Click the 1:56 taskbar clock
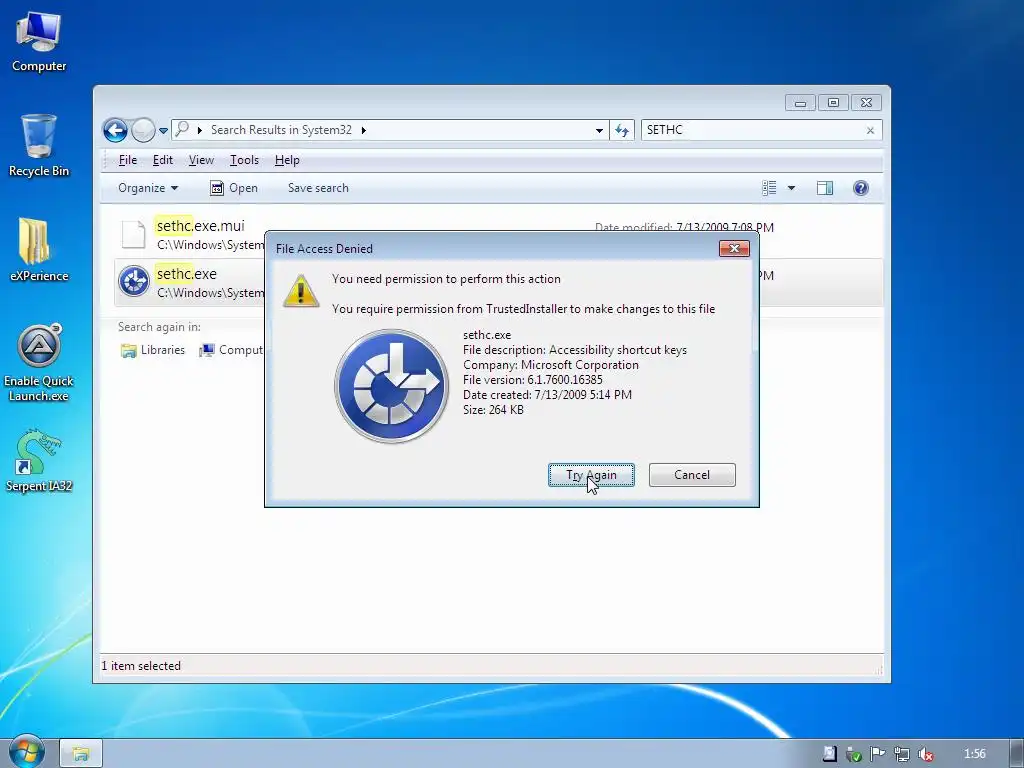 (x=974, y=754)
